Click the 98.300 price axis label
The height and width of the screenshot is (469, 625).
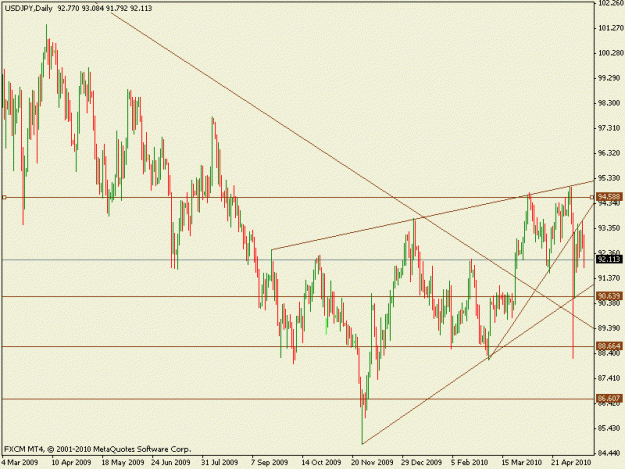(x=610, y=103)
